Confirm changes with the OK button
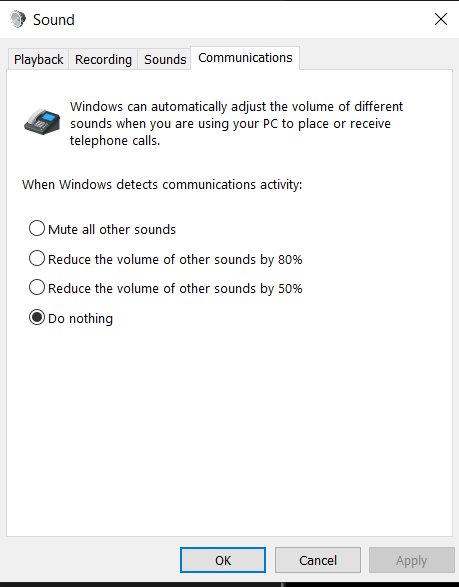 coord(223,560)
